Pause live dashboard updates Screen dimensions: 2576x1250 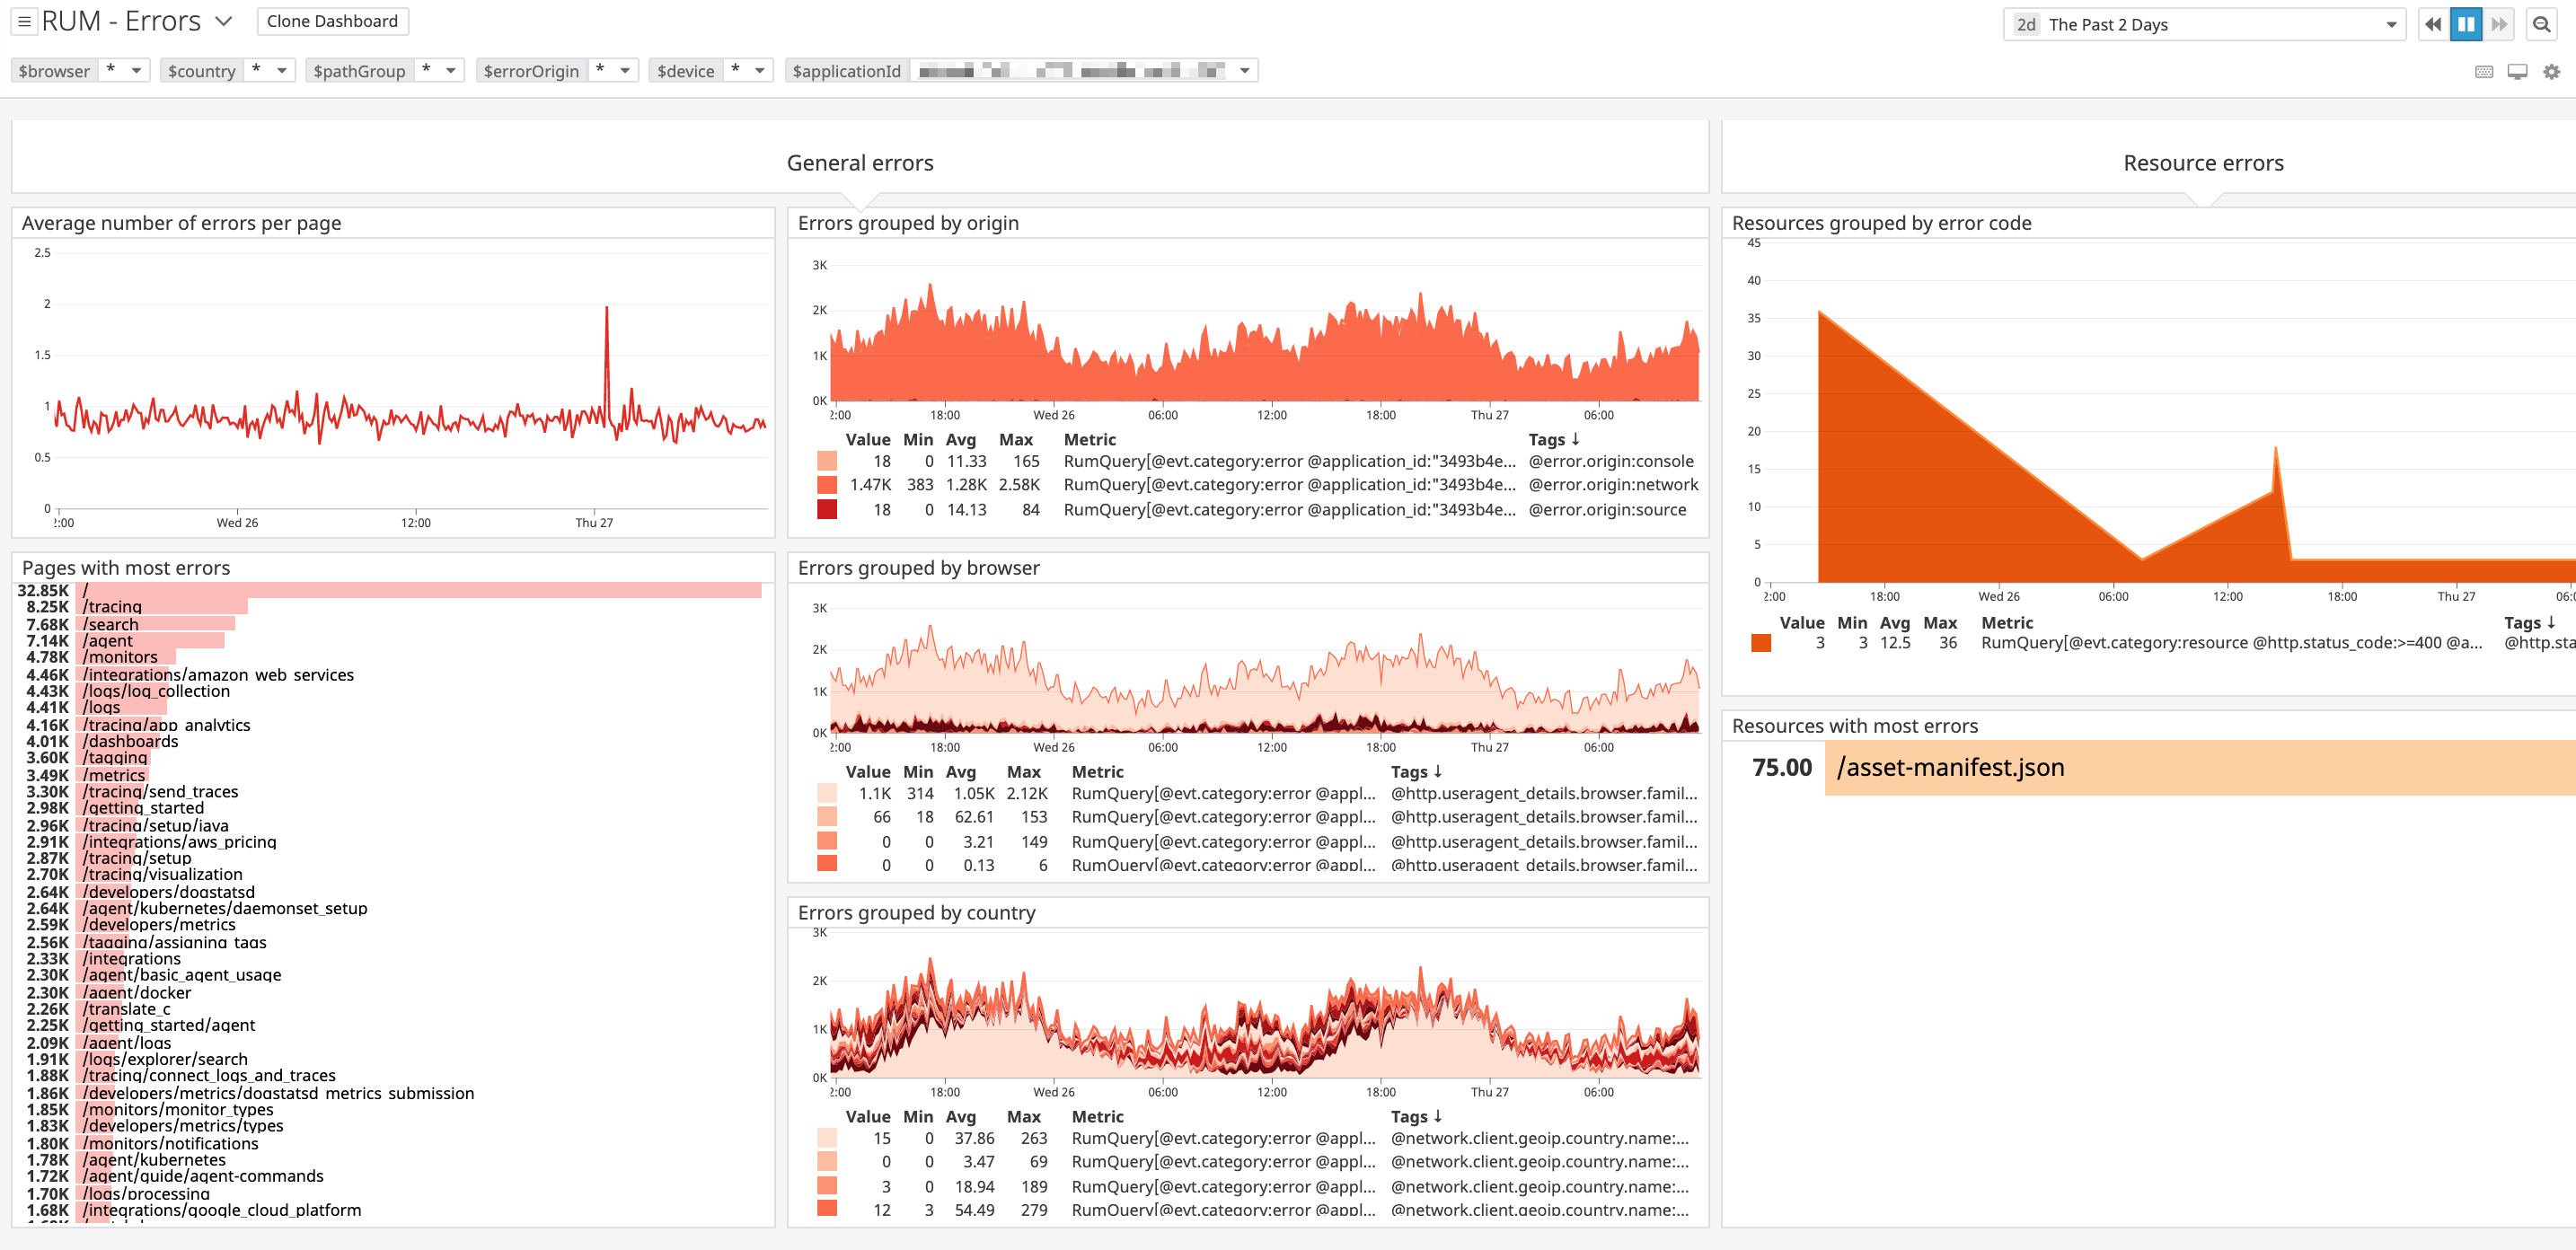(2466, 24)
